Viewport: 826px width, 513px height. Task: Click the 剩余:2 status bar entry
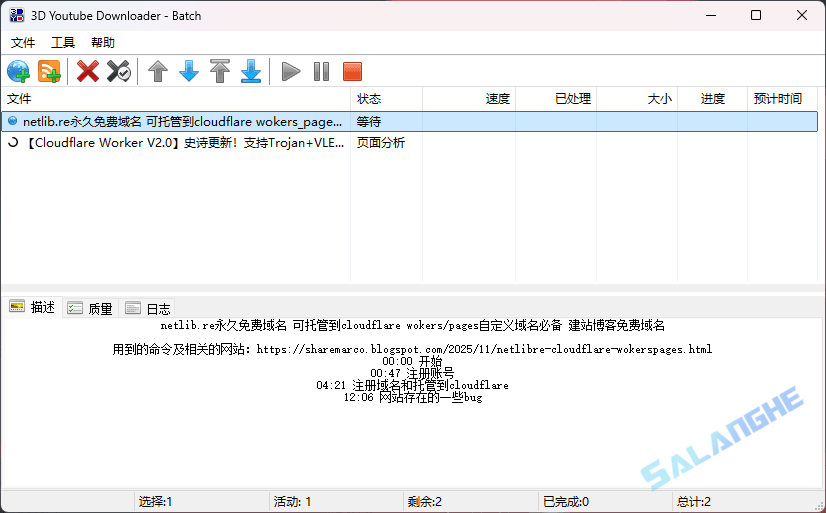tap(425, 501)
